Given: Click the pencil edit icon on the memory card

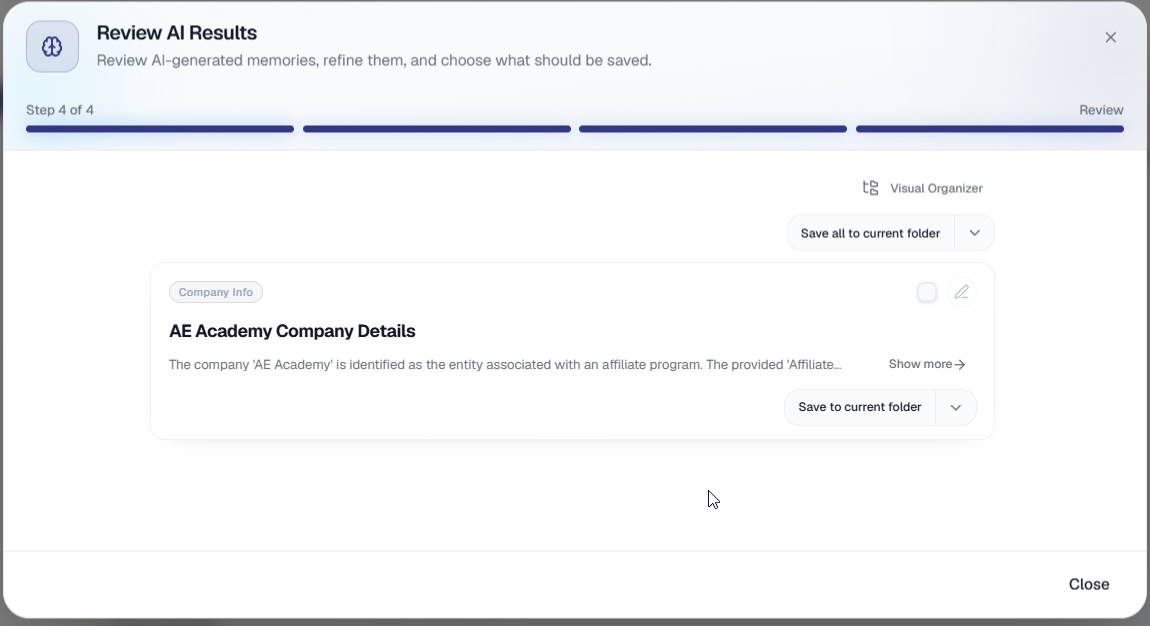Looking at the screenshot, I should coord(961,292).
